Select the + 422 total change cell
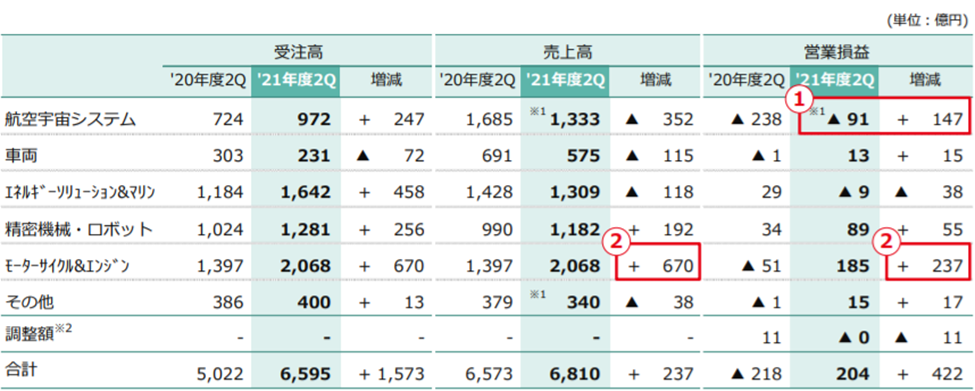This screenshot has width=975, height=391. [930, 374]
